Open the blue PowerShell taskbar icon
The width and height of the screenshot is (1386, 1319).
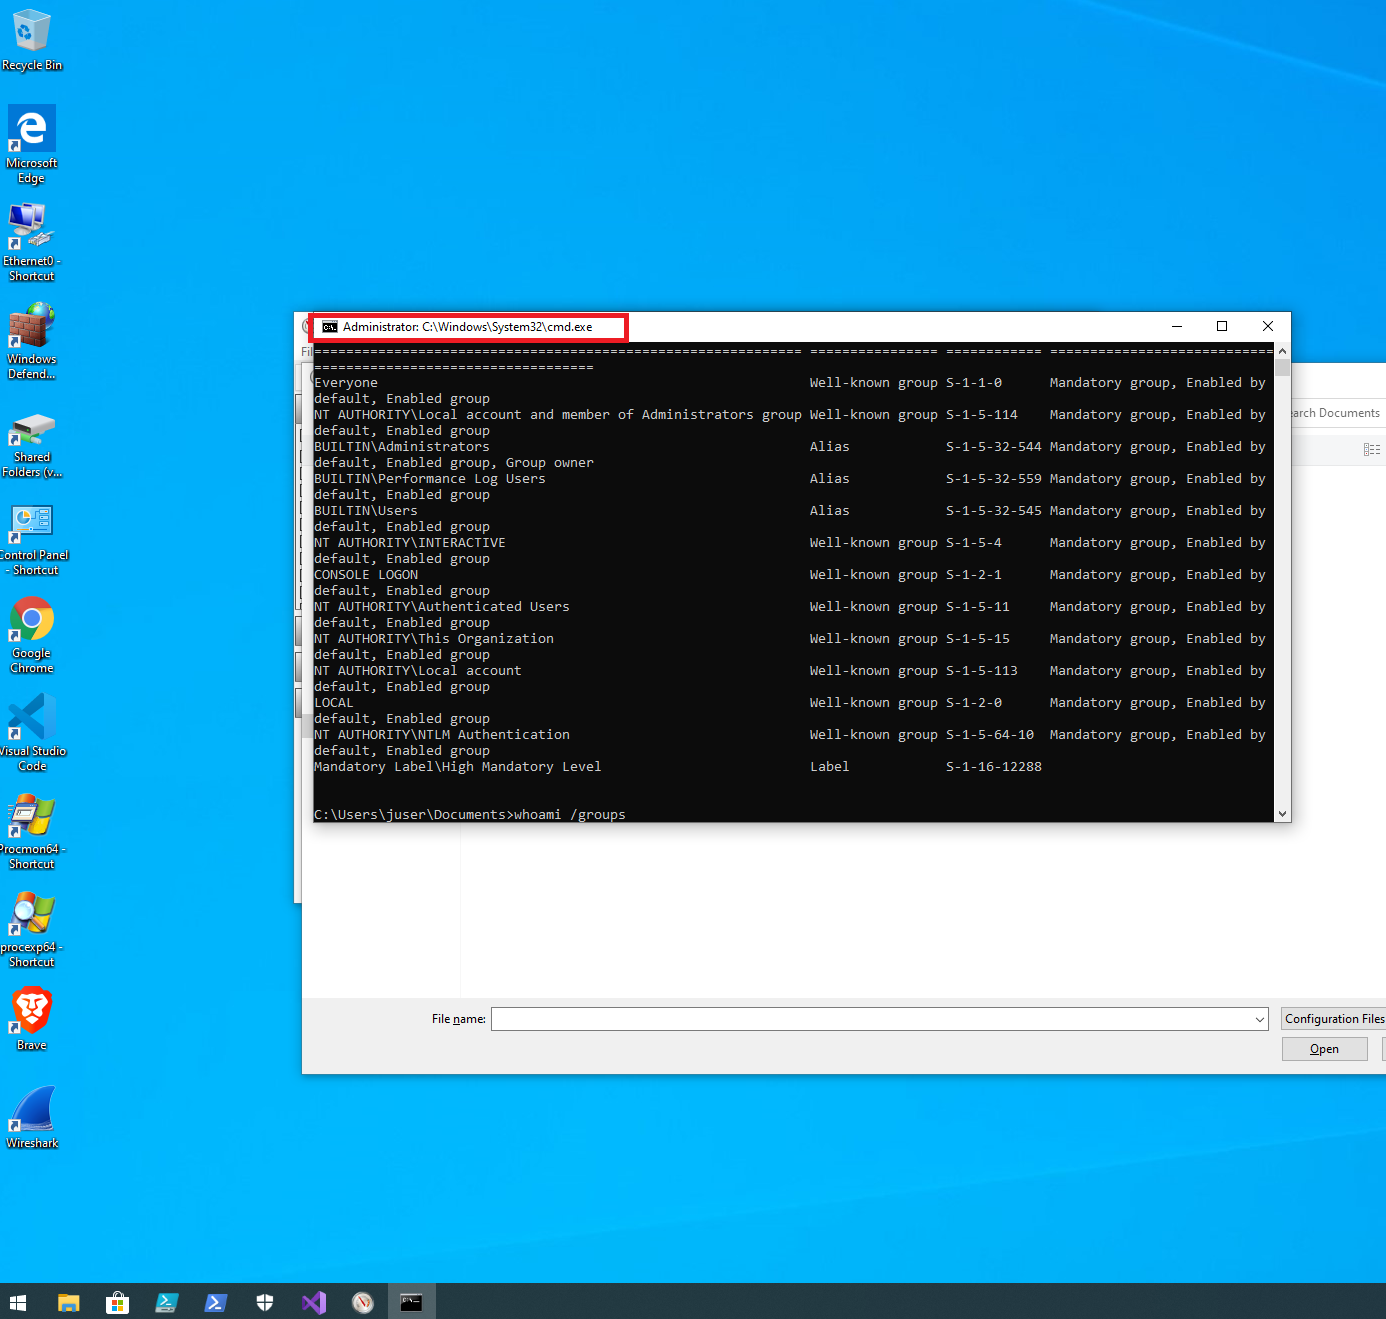coord(215,1302)
